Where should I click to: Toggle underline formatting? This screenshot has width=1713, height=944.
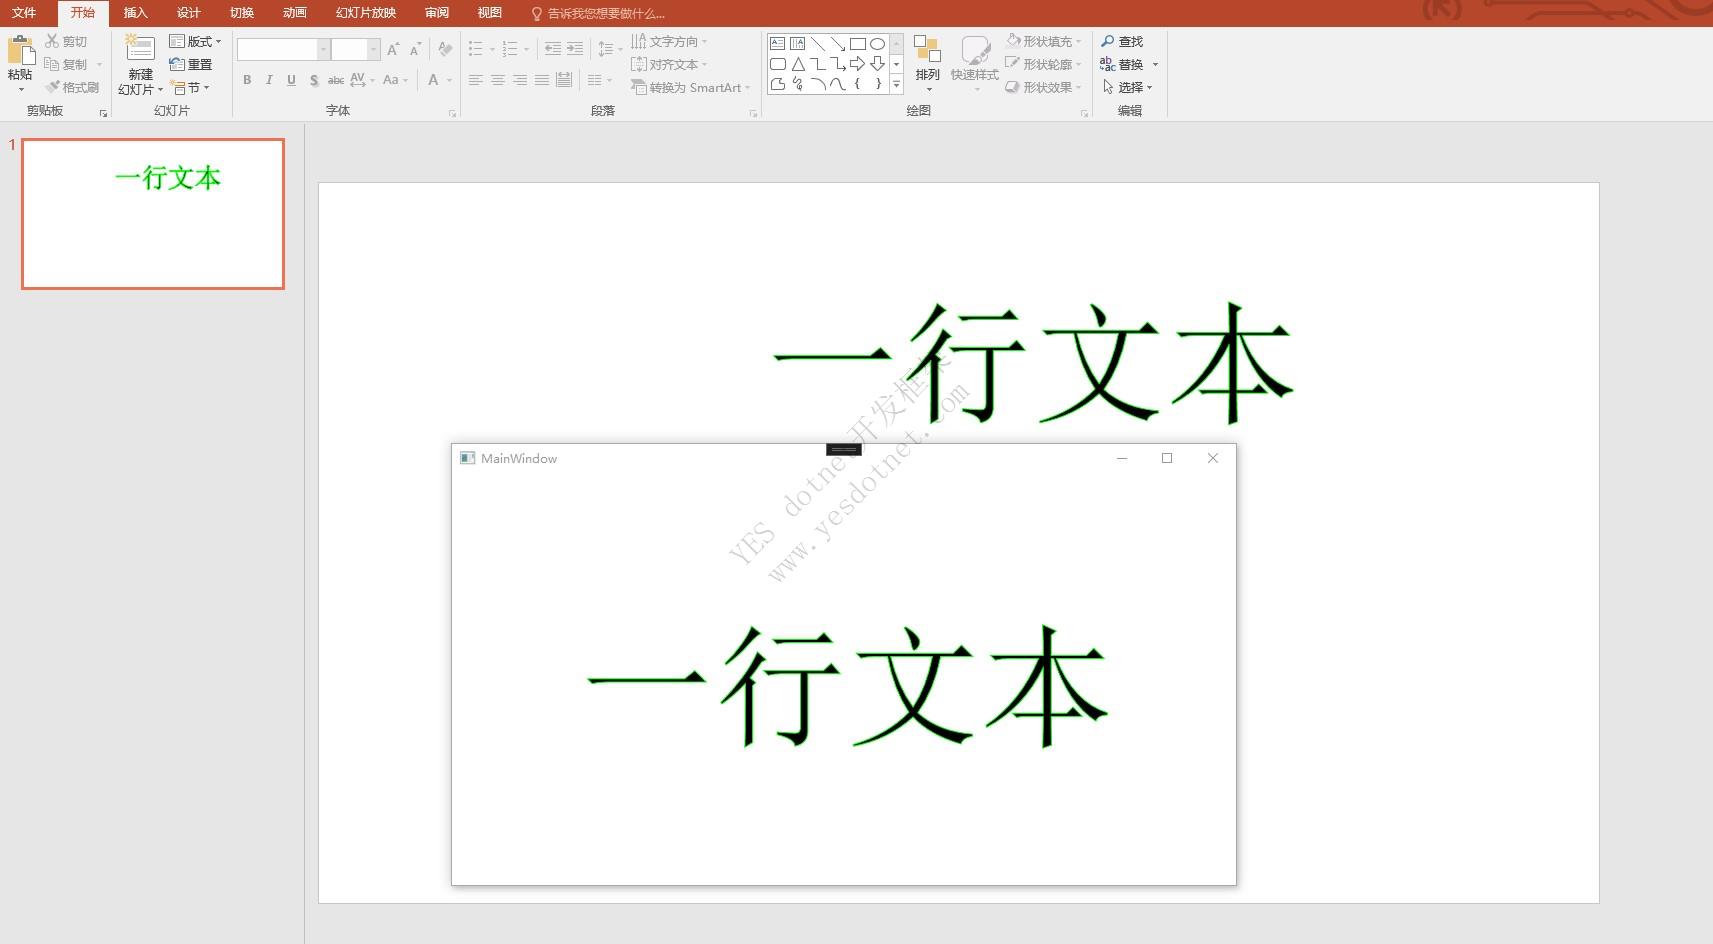coord(291,80)
